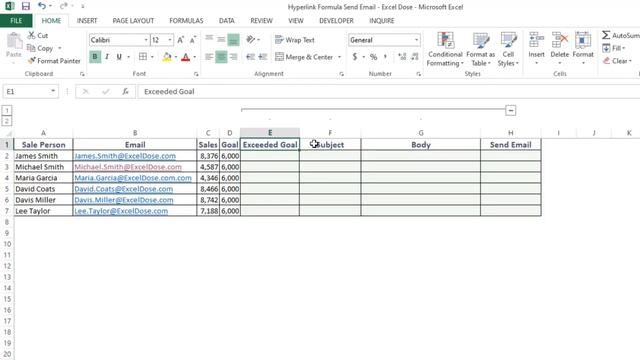Apply the red Font Color
The image size is (640, 360).
[186, 57]
